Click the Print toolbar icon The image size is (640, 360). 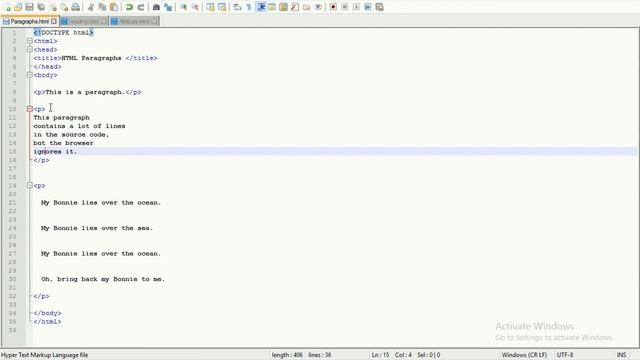(x=76, y=7)
